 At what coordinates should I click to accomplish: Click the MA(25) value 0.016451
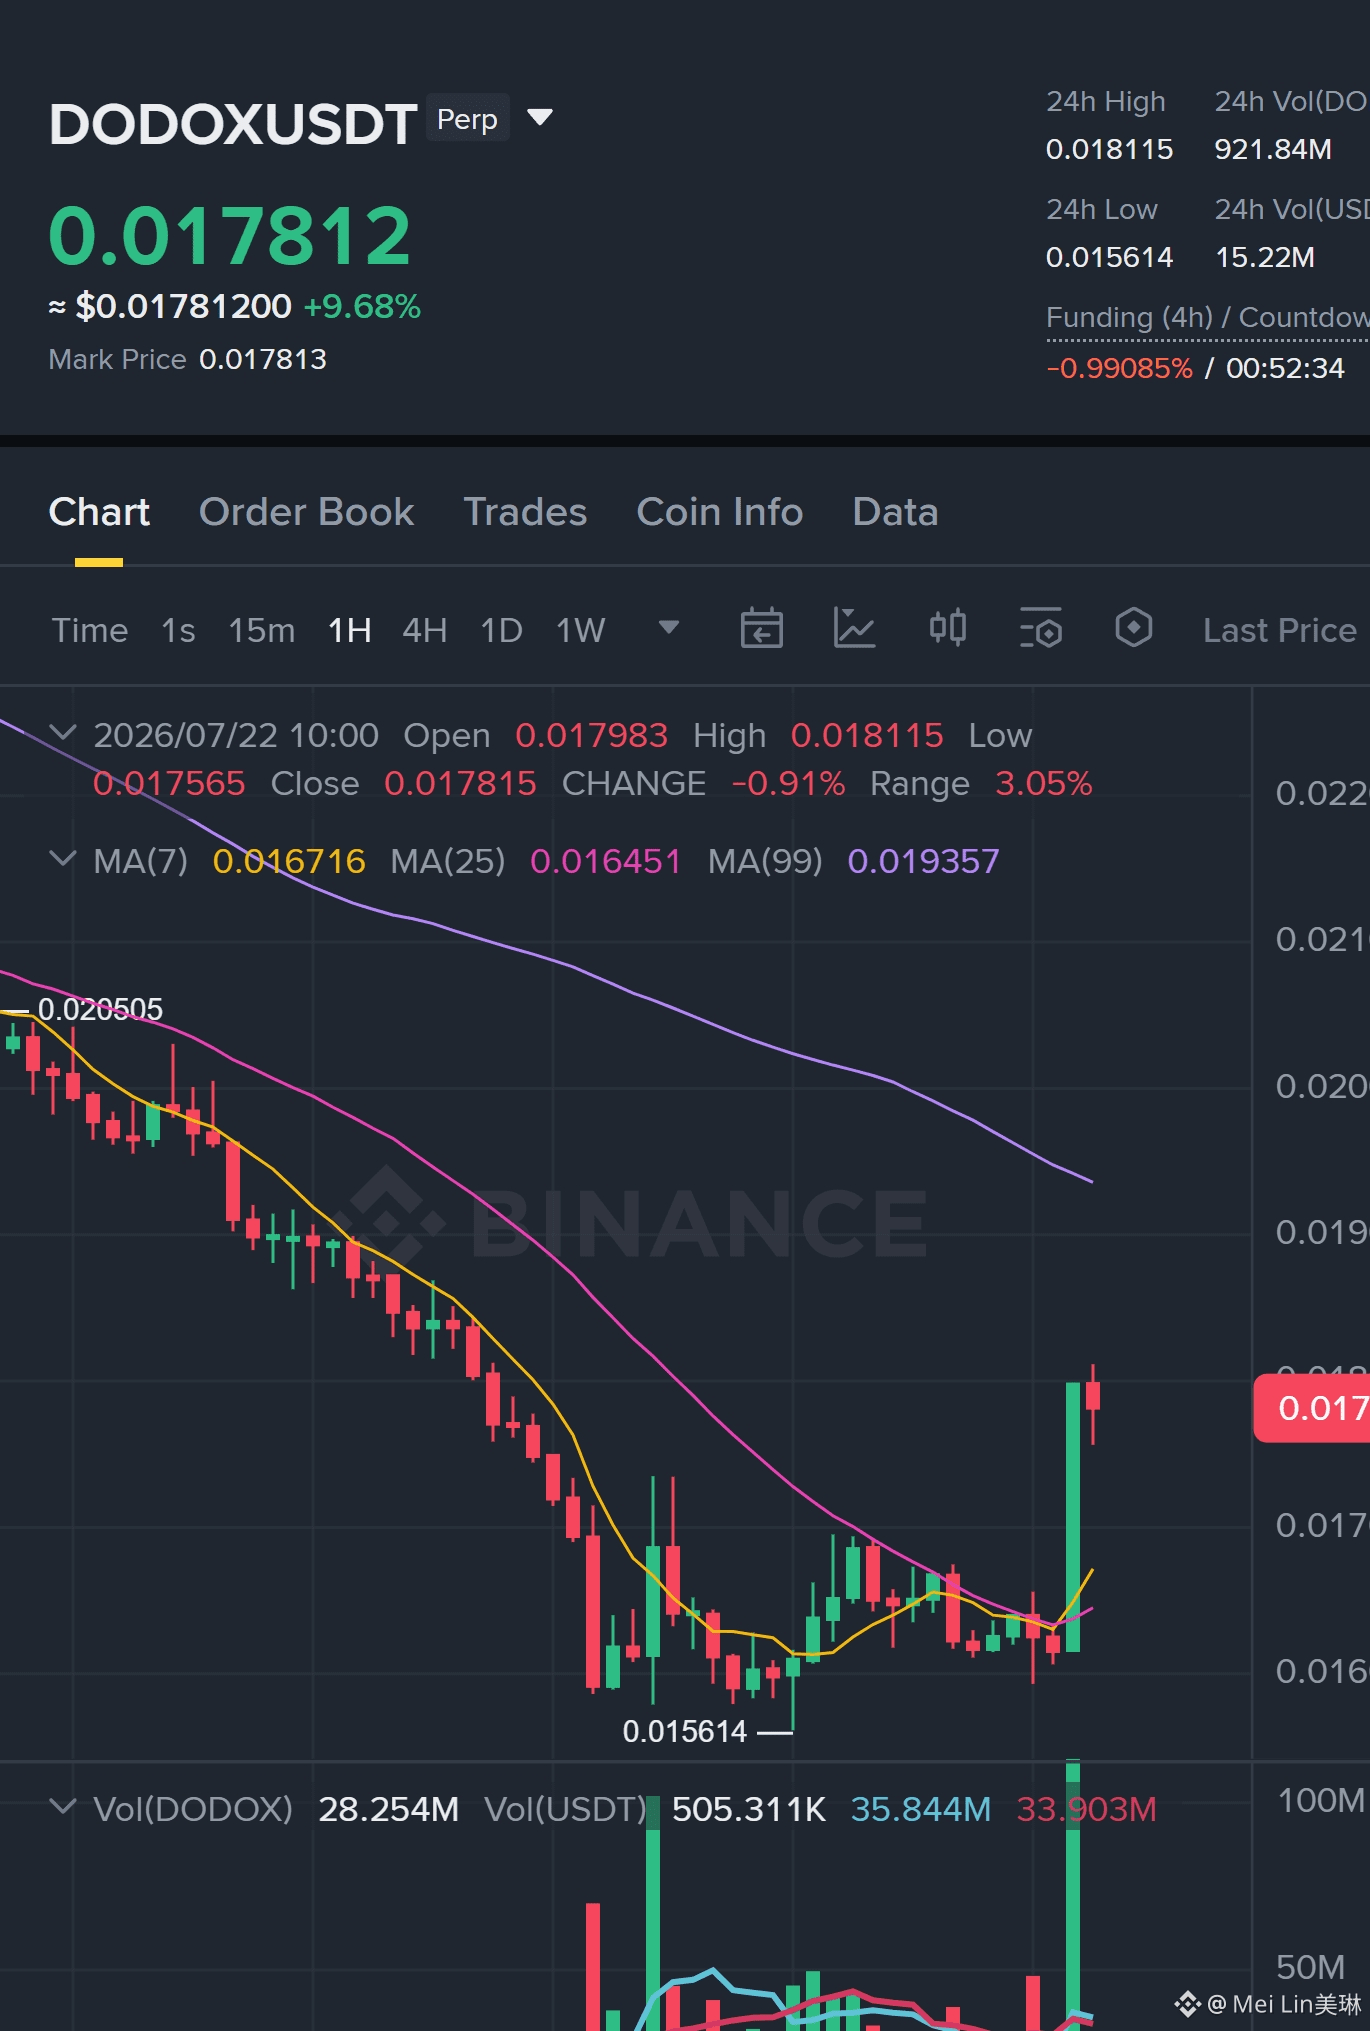(605, 861)
